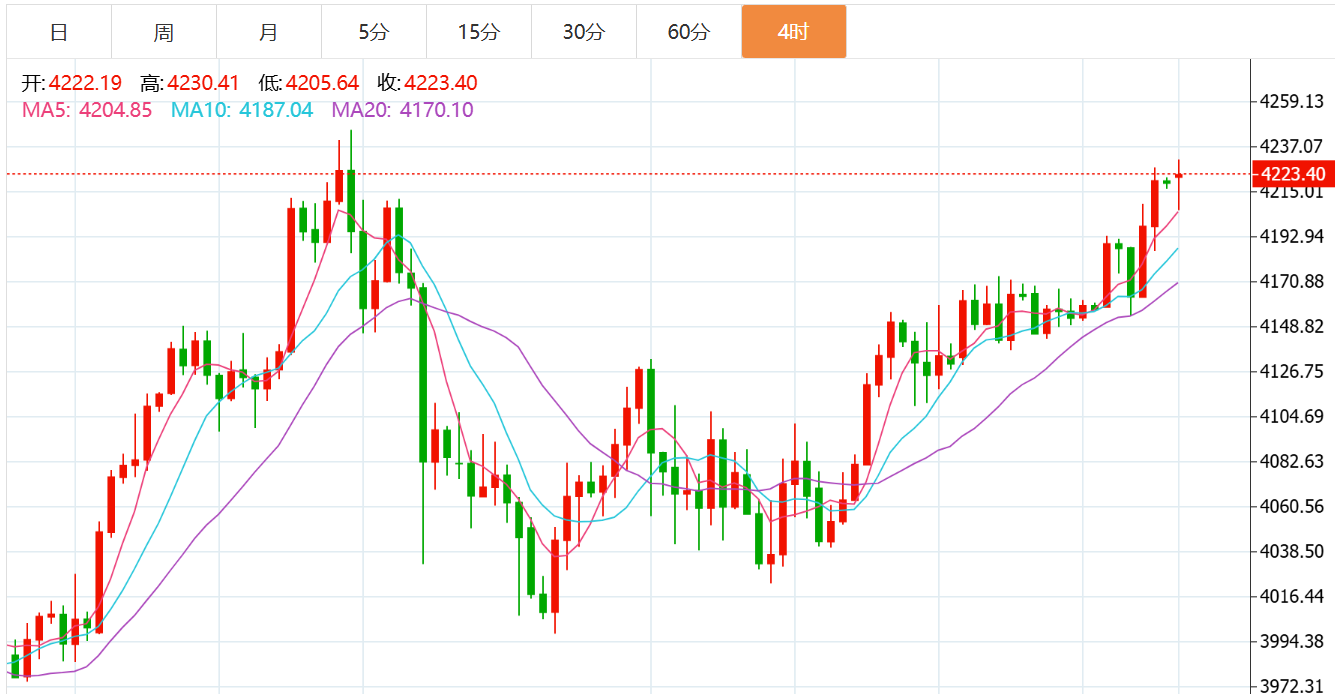Select the 30分 interval tab
Image resolution: width=1335 pixels, height=694 pixels.
pos(584,32)
